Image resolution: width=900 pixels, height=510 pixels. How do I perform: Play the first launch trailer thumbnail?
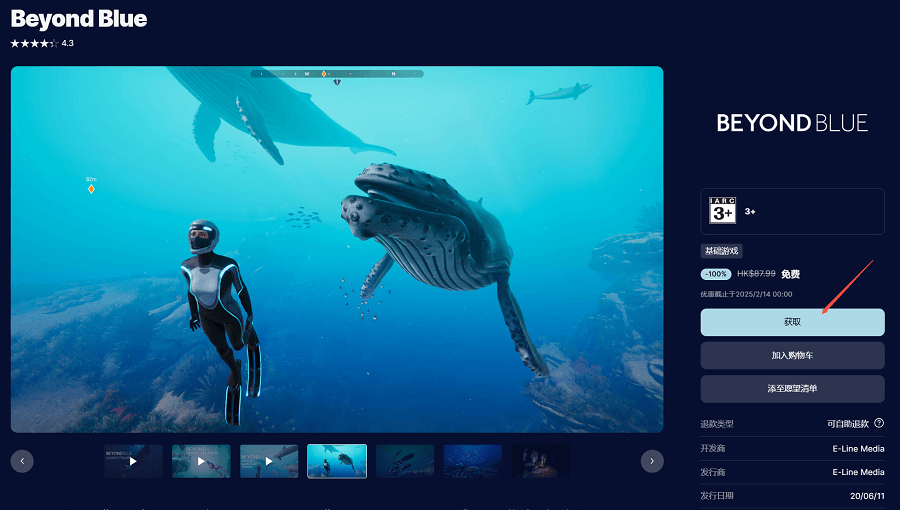(133, 461)
